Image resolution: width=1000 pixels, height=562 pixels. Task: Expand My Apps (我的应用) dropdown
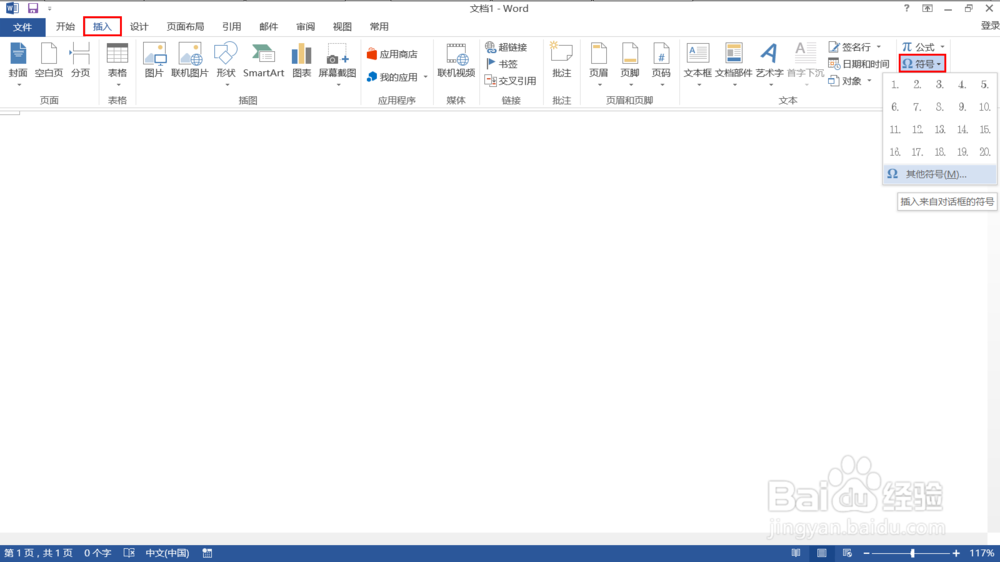click(x=425, y=77)
